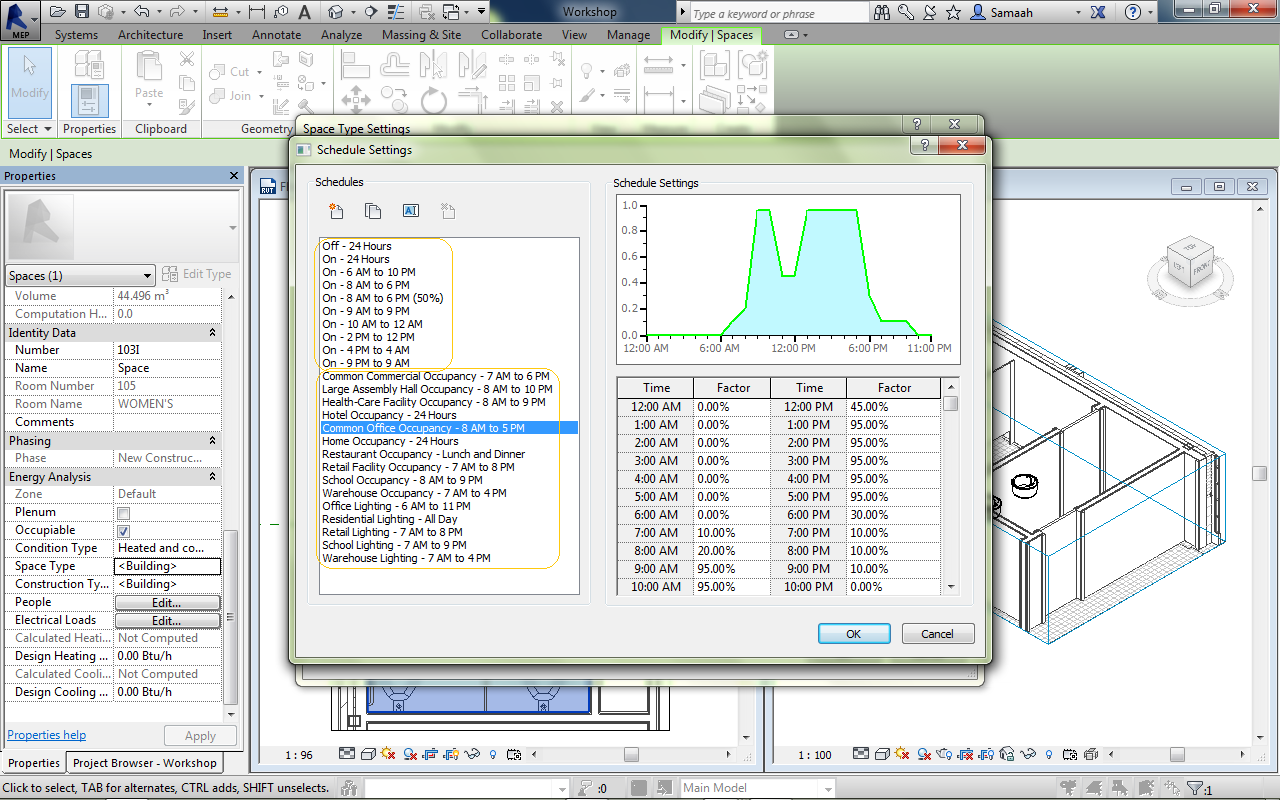Viewport: 1280px width, 800px height.
Task: Click the binoculars search icon
Action: point(882,13)
